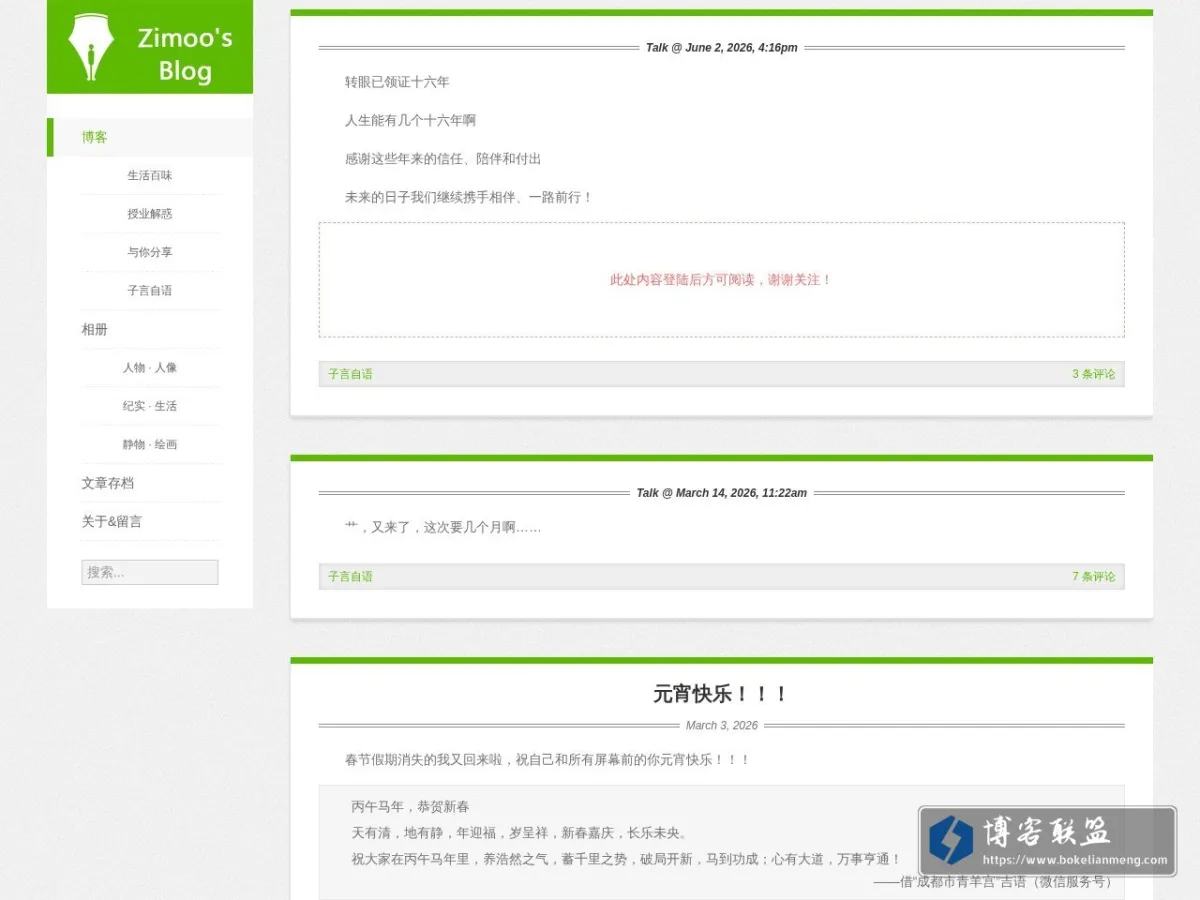Open the 人物 · 人像 album
Image resolution: width=1200 pixels, height=900 pixels.
150,368
